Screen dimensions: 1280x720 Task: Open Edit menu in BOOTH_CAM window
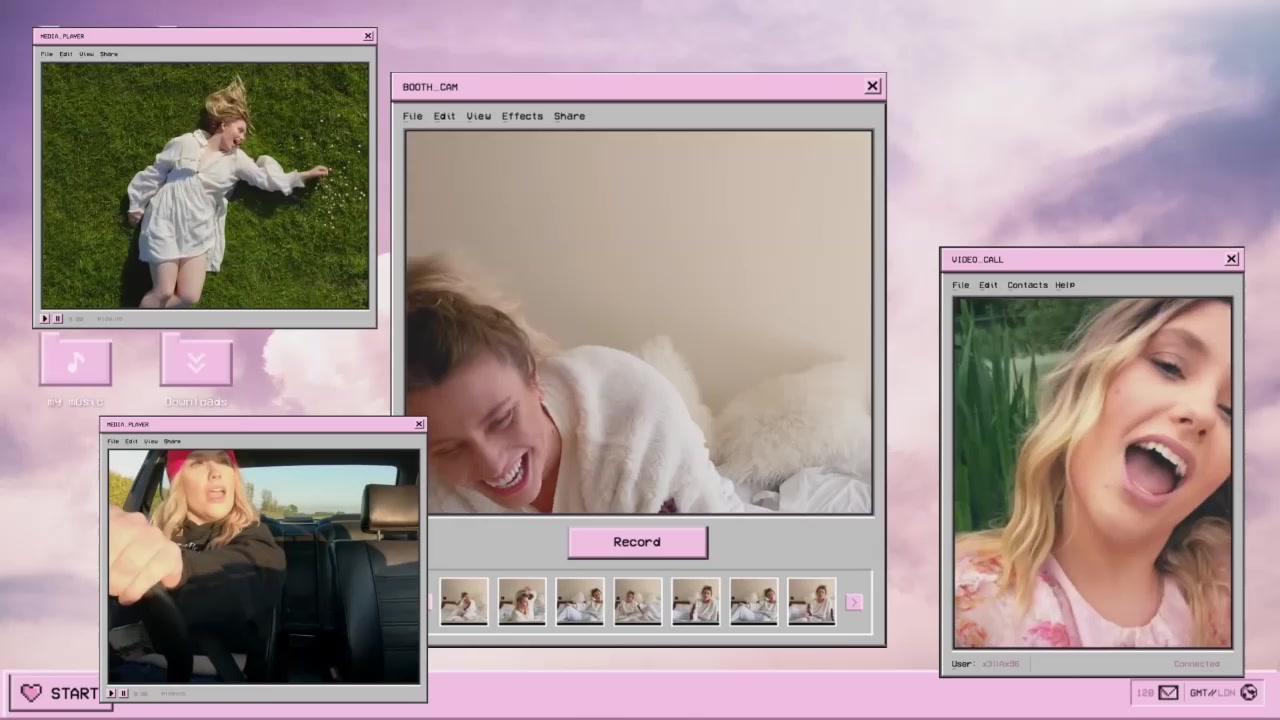click(x=444, y=116)
